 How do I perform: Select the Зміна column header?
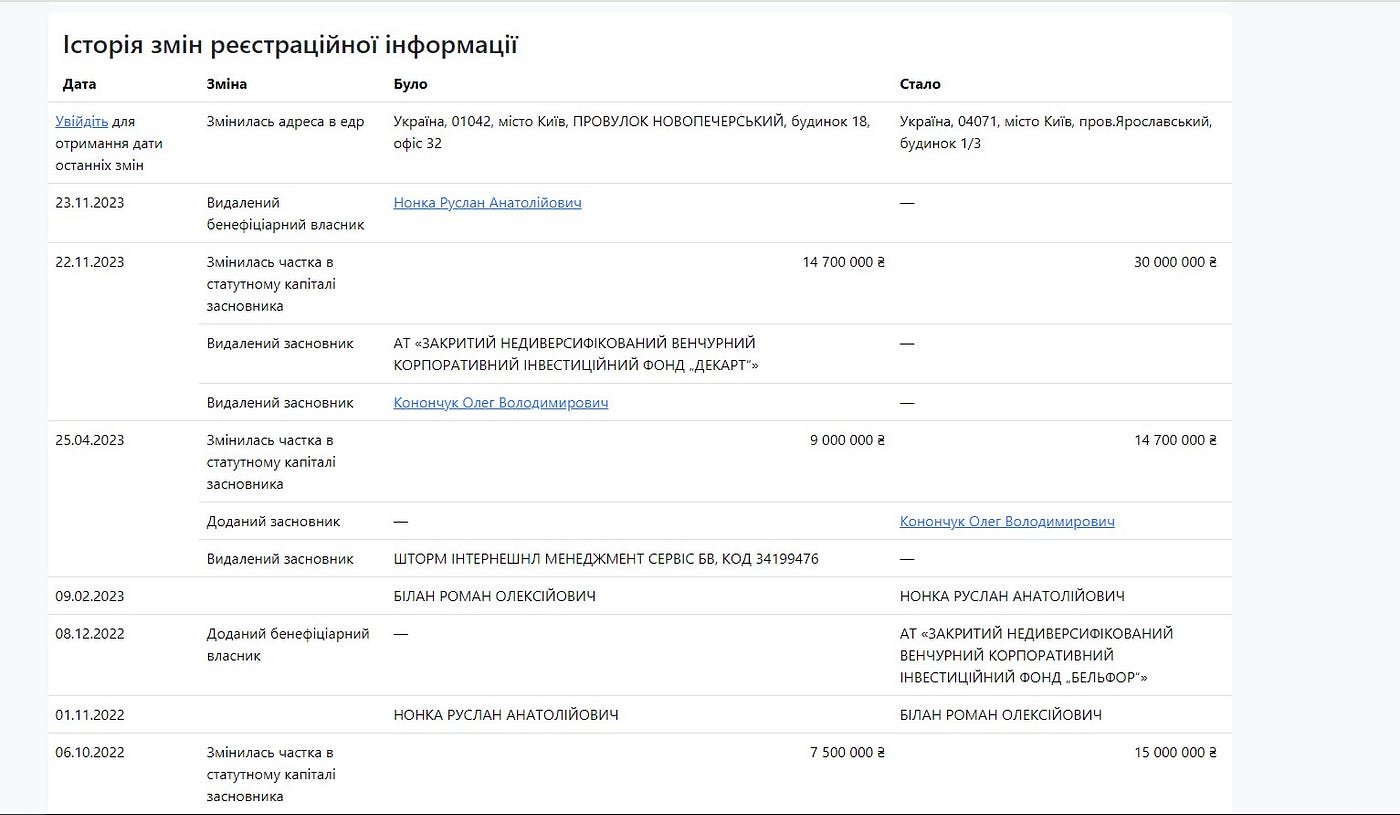click(x=227, y=84)
